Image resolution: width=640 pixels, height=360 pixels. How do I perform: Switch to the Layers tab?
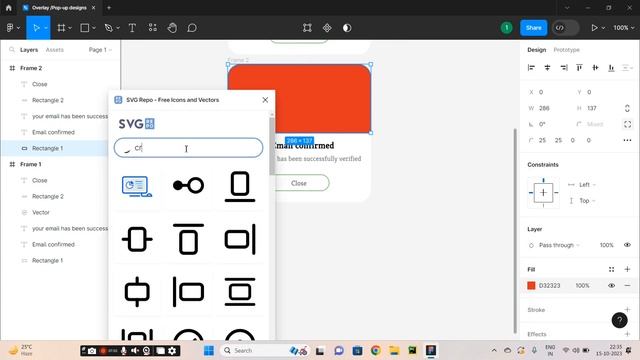tap(29, 50)
